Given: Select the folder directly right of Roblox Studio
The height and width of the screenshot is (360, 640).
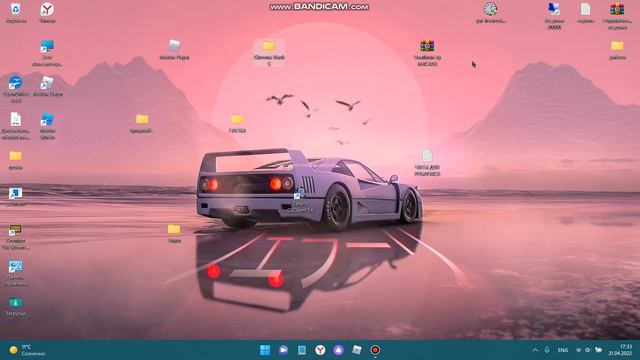Looking at the screenshot, I should point(142,123).
